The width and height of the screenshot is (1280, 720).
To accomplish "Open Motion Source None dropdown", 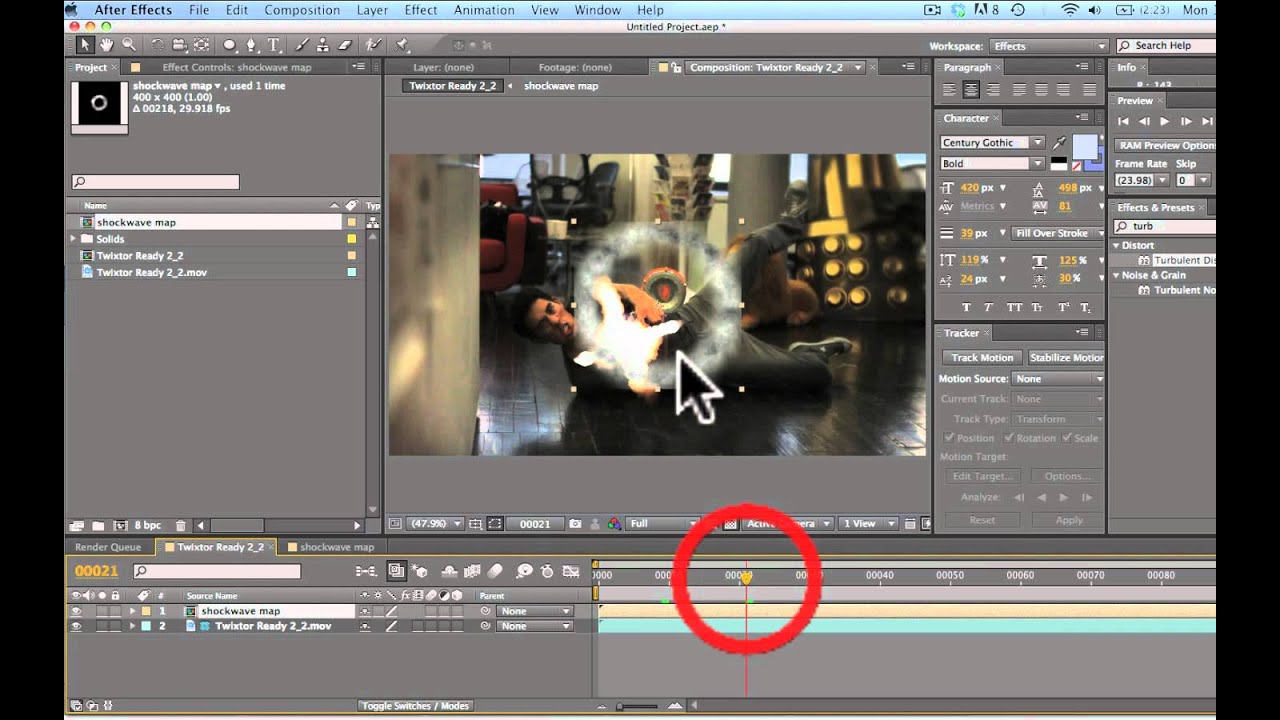I will tap(1058, 379).
